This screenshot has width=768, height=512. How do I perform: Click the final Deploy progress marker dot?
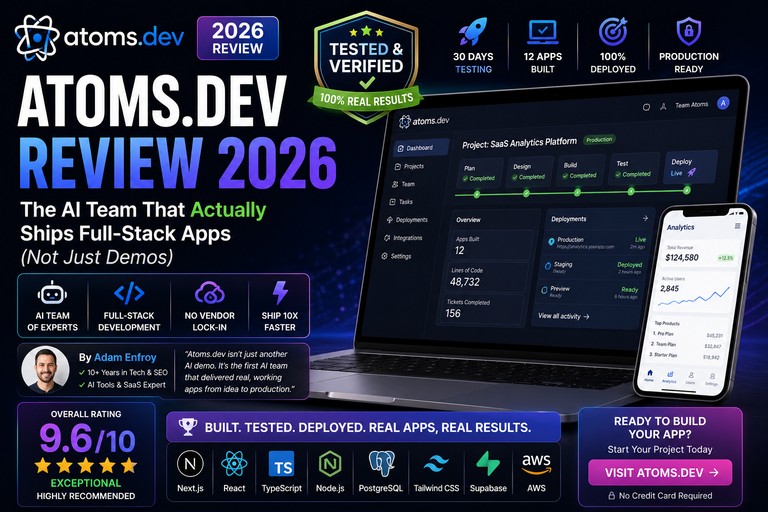tap(687, 190)
